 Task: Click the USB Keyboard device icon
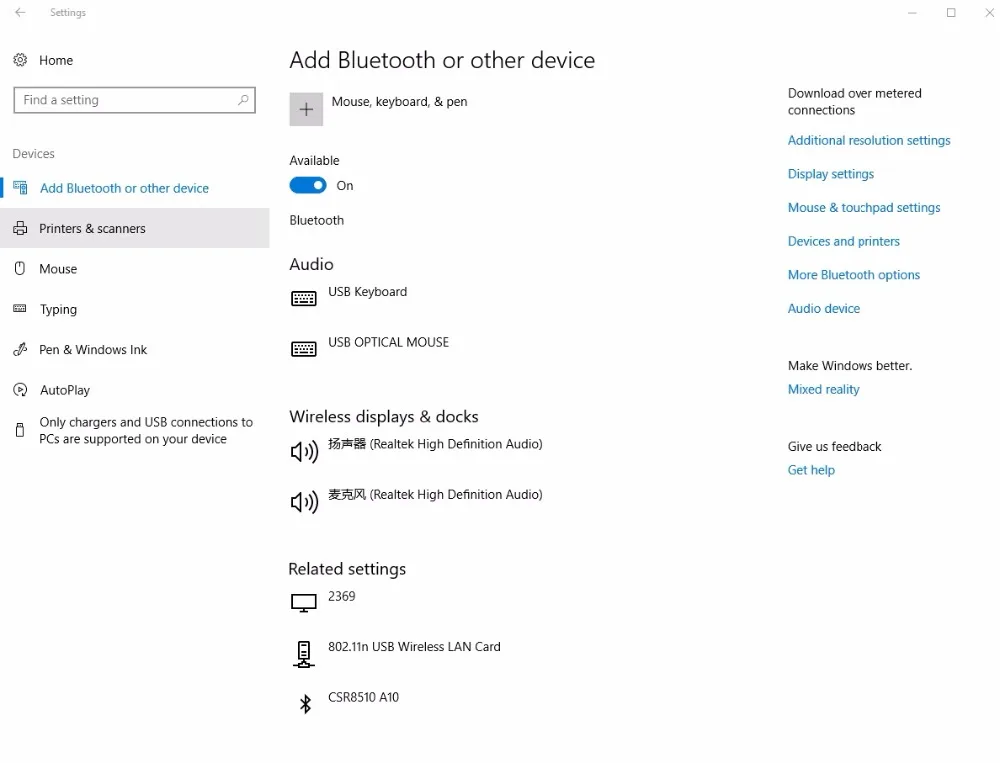tap(303, 299)
